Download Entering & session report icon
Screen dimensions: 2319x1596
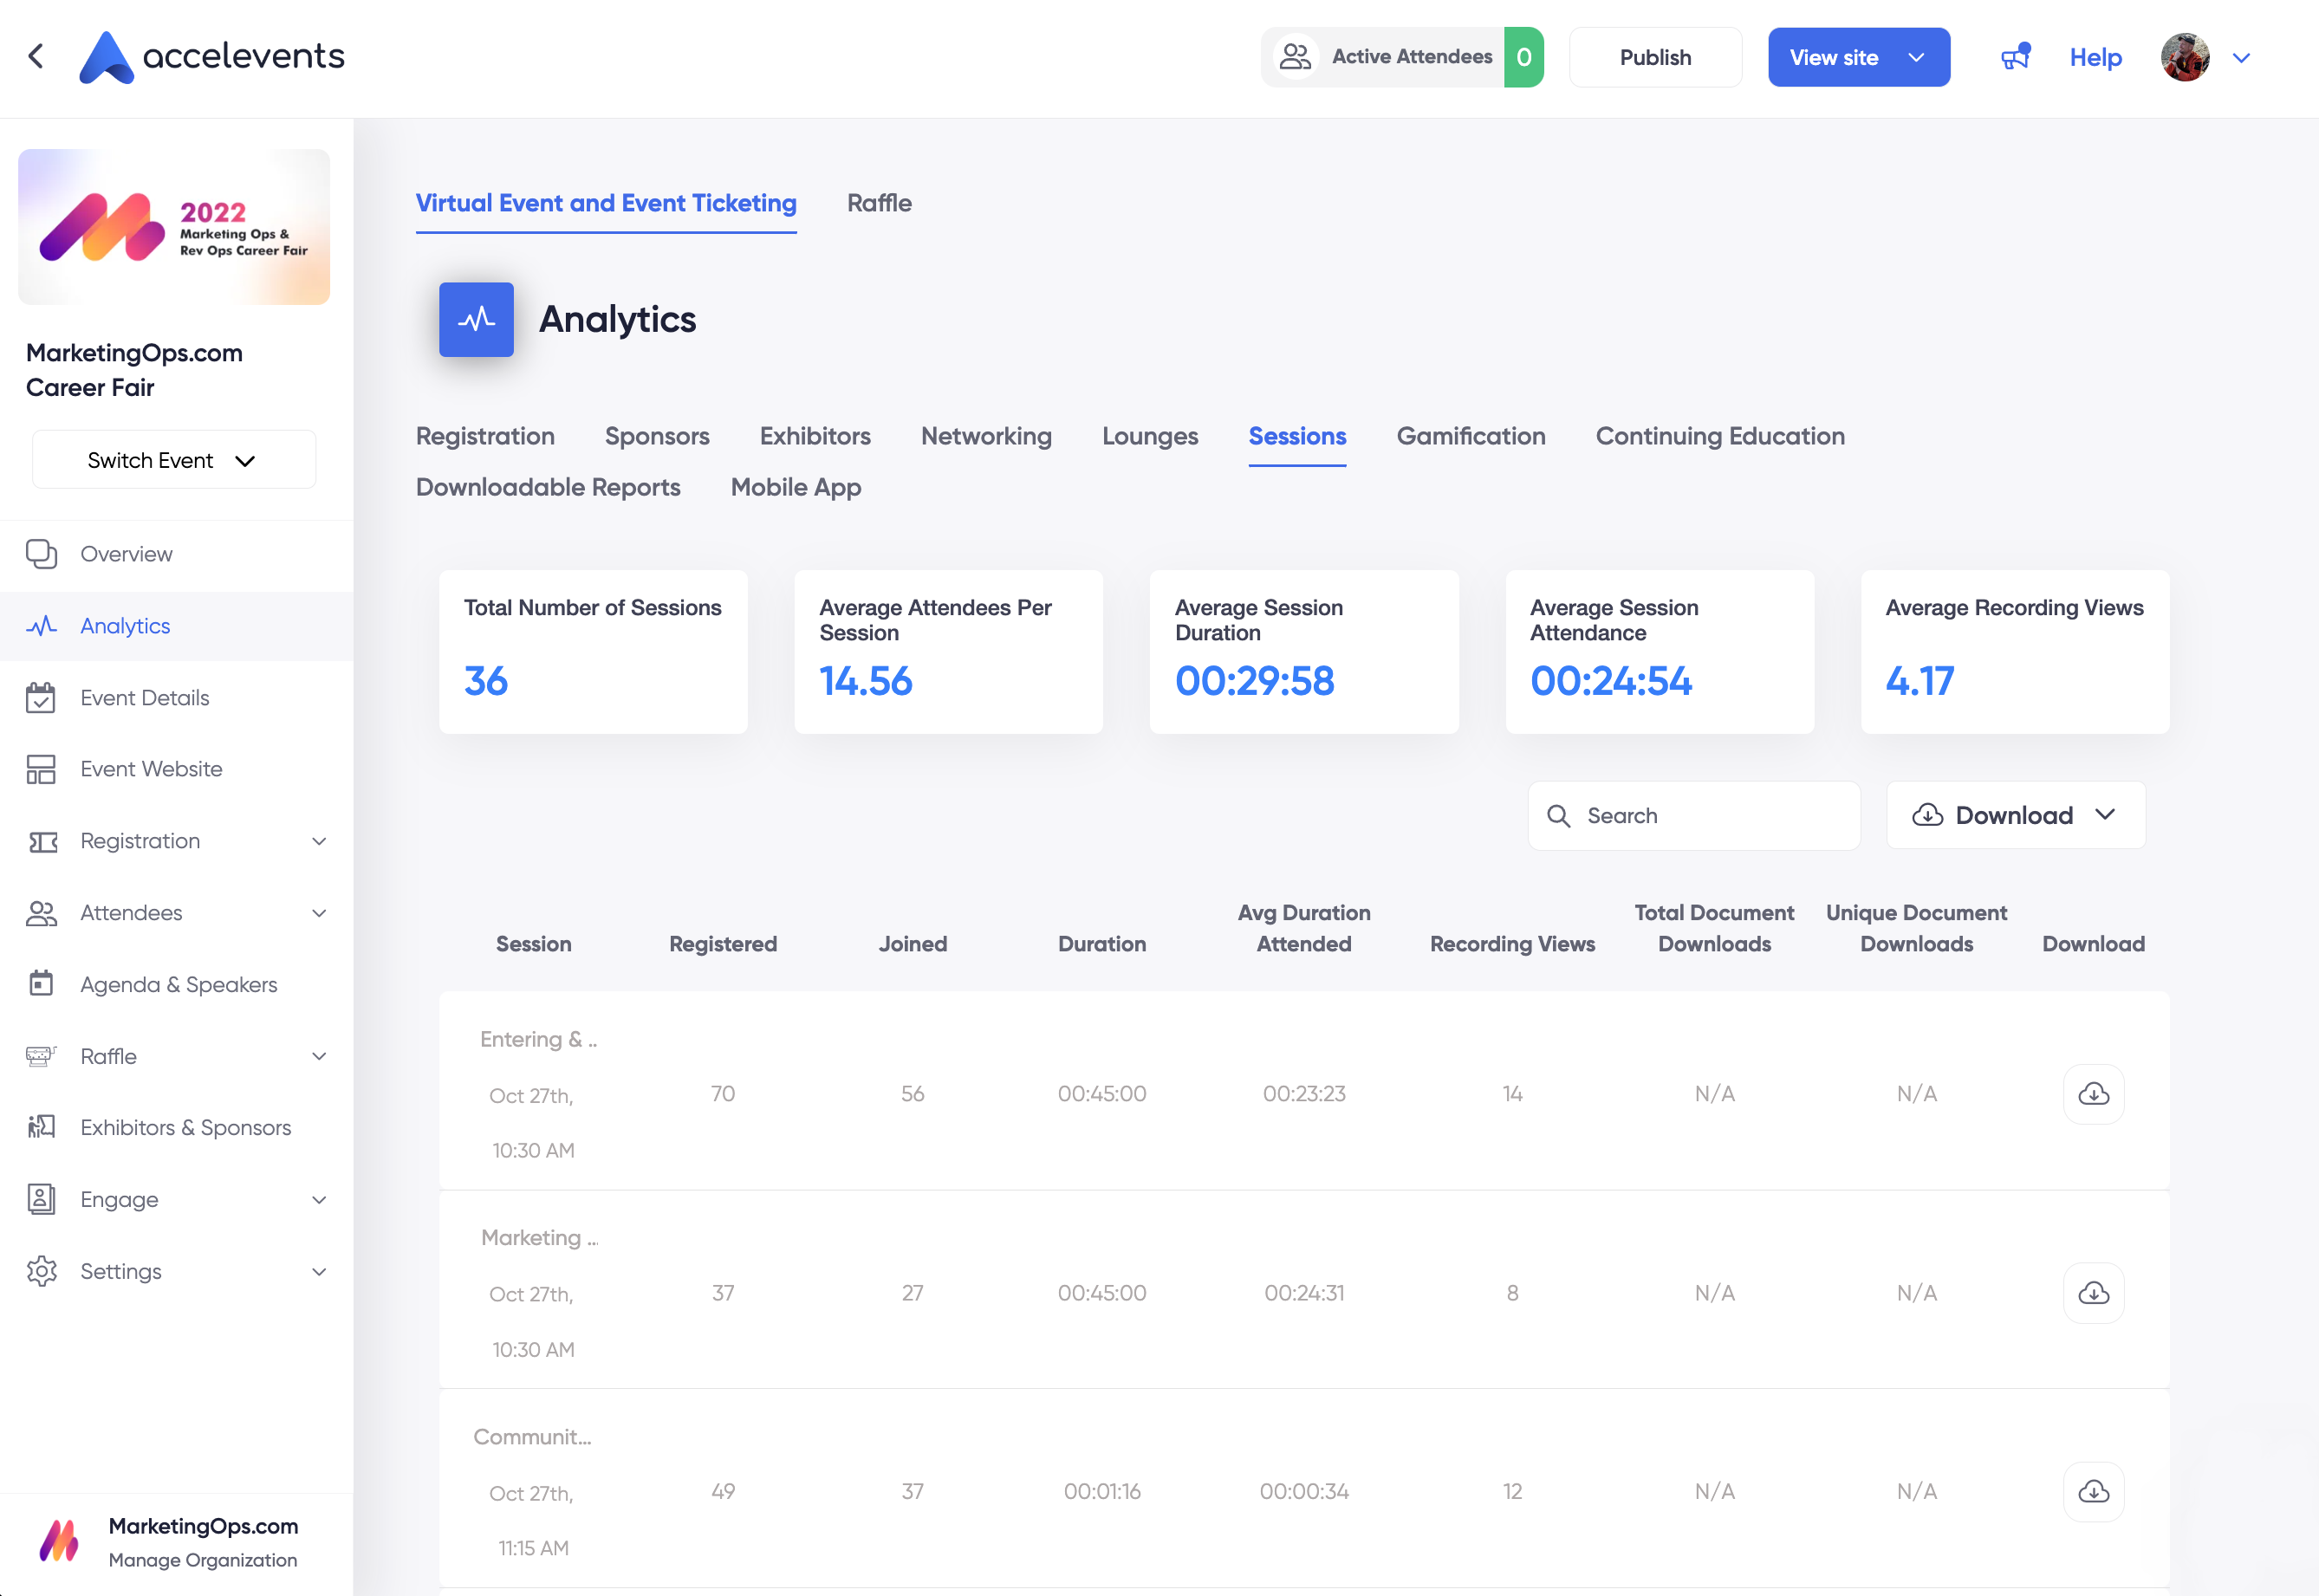(x=2093, y=1094)
